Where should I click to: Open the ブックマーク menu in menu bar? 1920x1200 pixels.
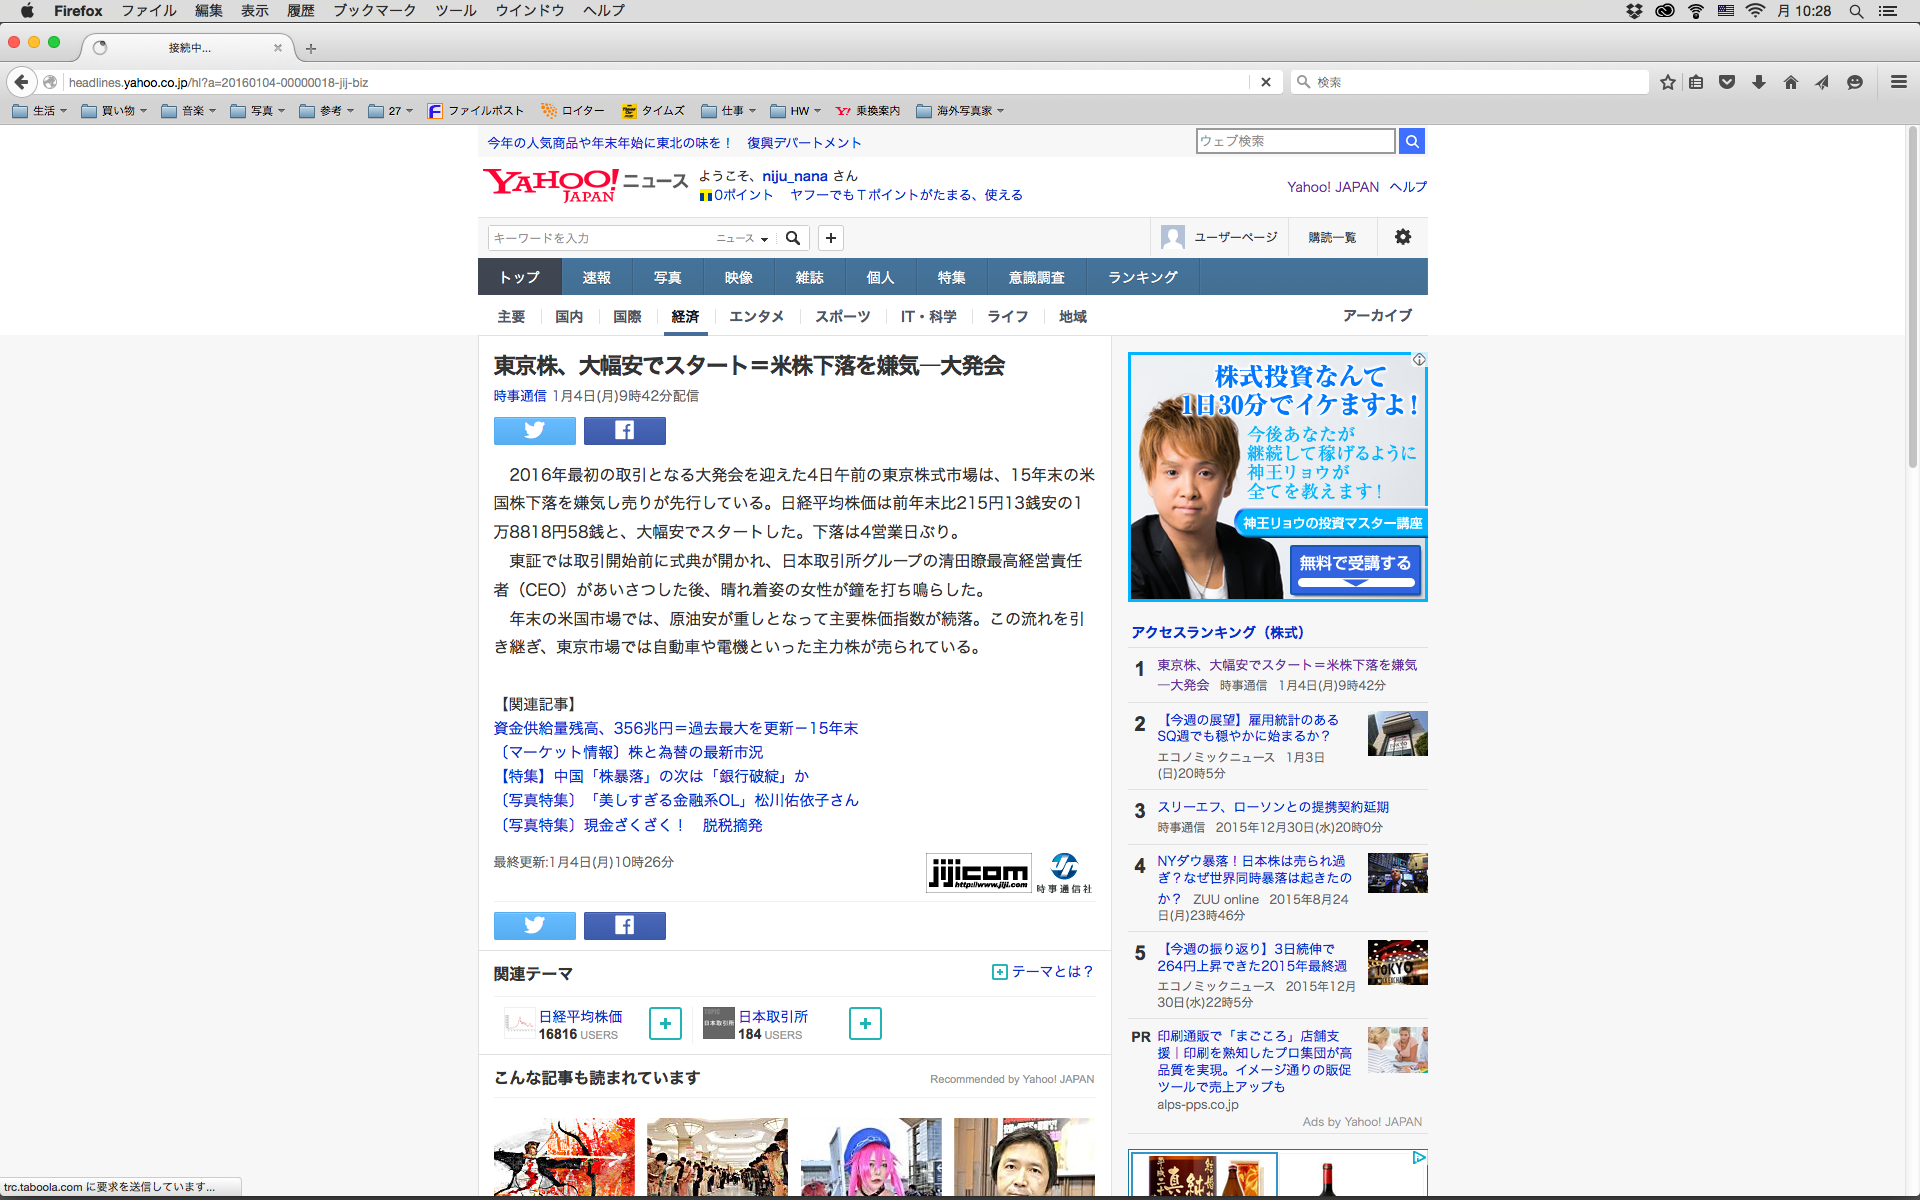click(374, 11)
